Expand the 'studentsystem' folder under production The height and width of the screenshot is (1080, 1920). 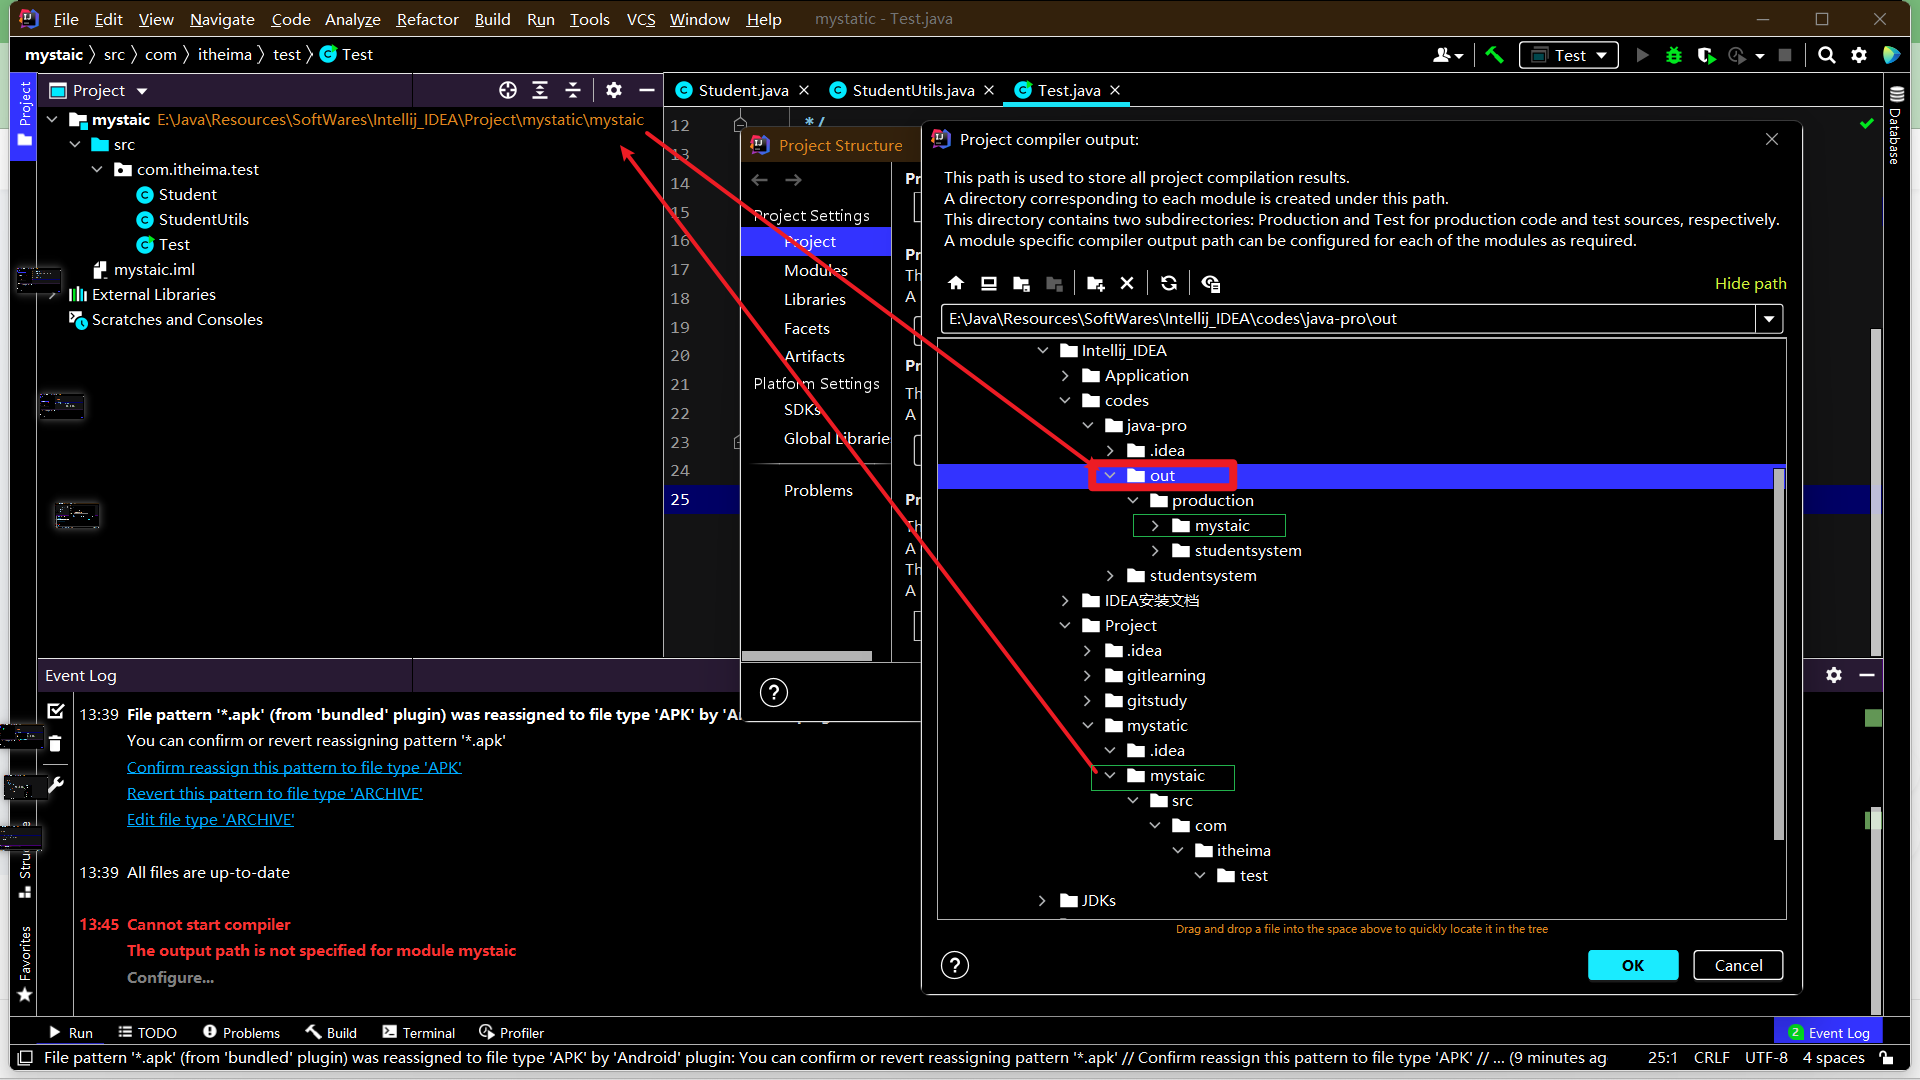[1156, 551]
